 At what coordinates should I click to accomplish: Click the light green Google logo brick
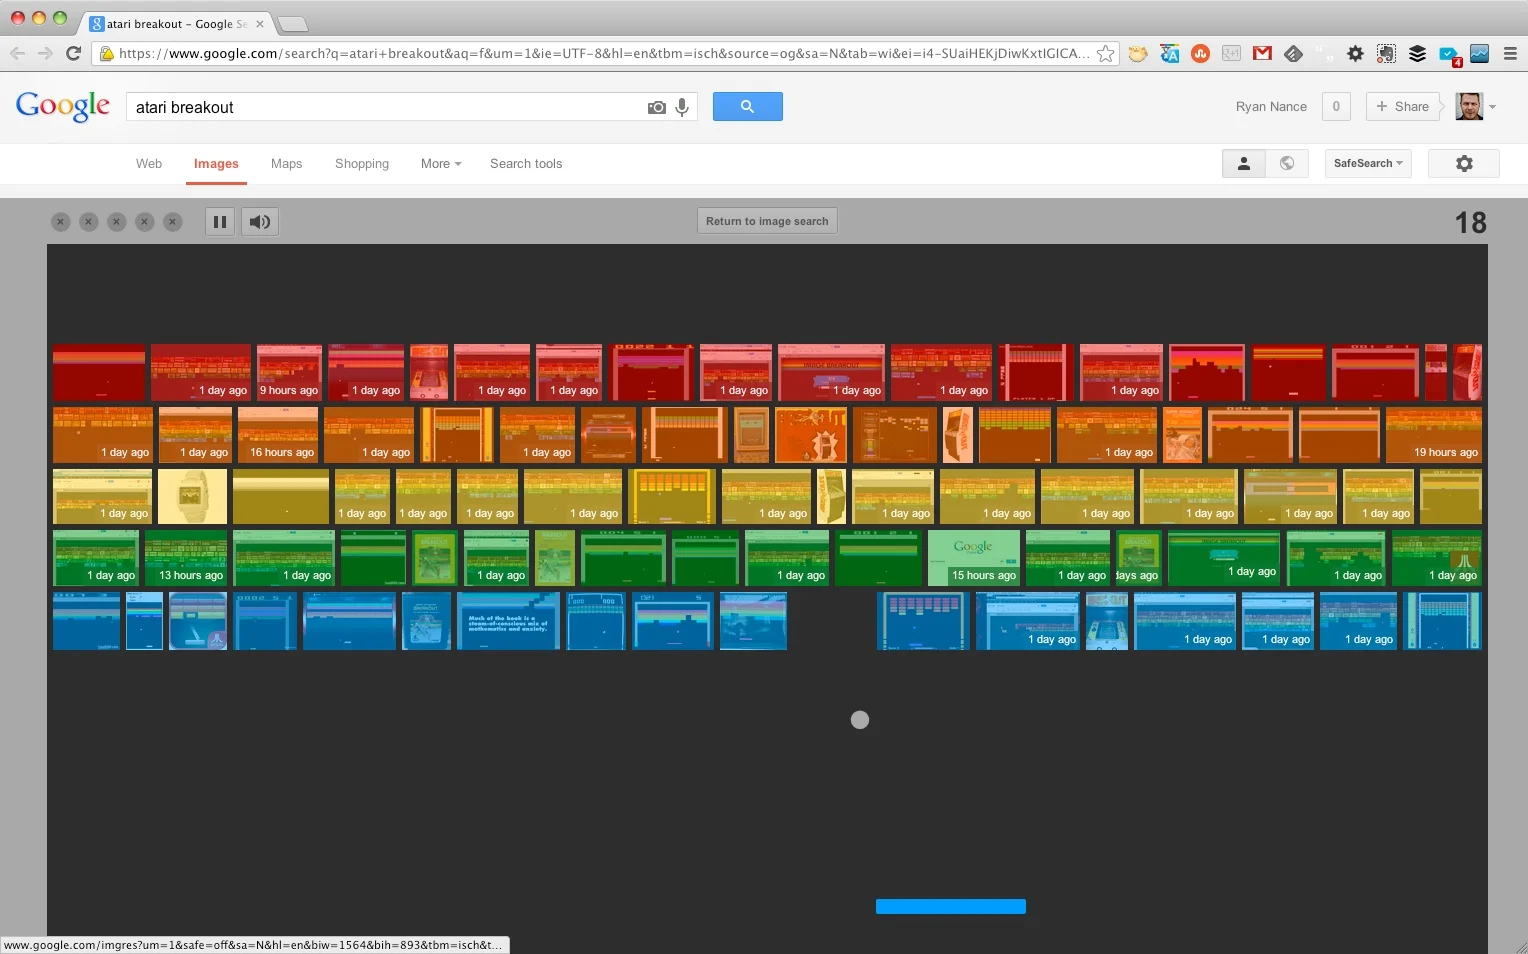click(x=973, y=558)
